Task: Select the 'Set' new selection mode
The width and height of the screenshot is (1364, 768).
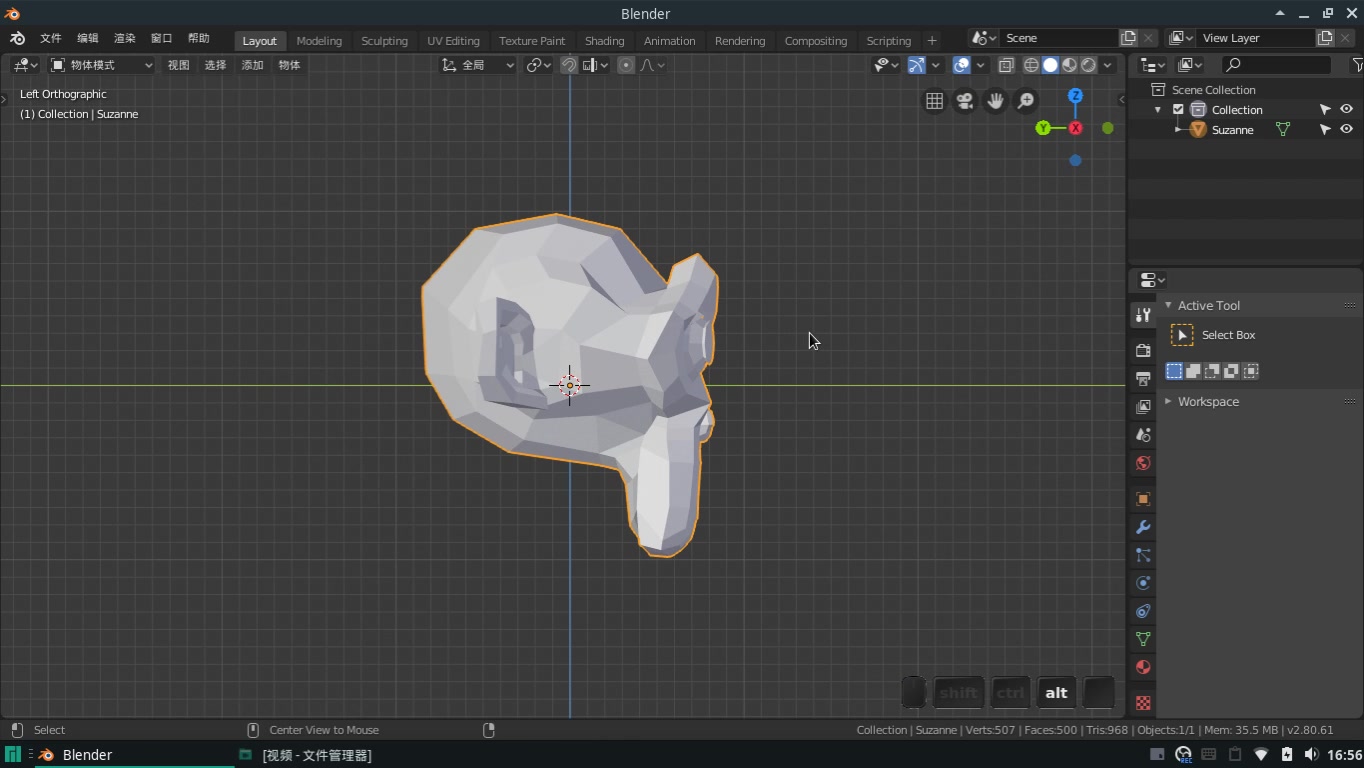Action: click(x=1174, y=371)
